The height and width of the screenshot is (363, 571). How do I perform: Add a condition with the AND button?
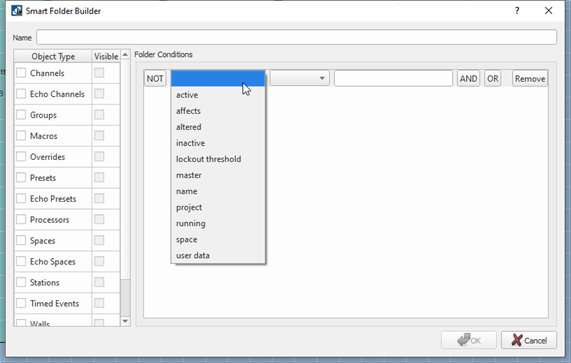click(468, 79)
